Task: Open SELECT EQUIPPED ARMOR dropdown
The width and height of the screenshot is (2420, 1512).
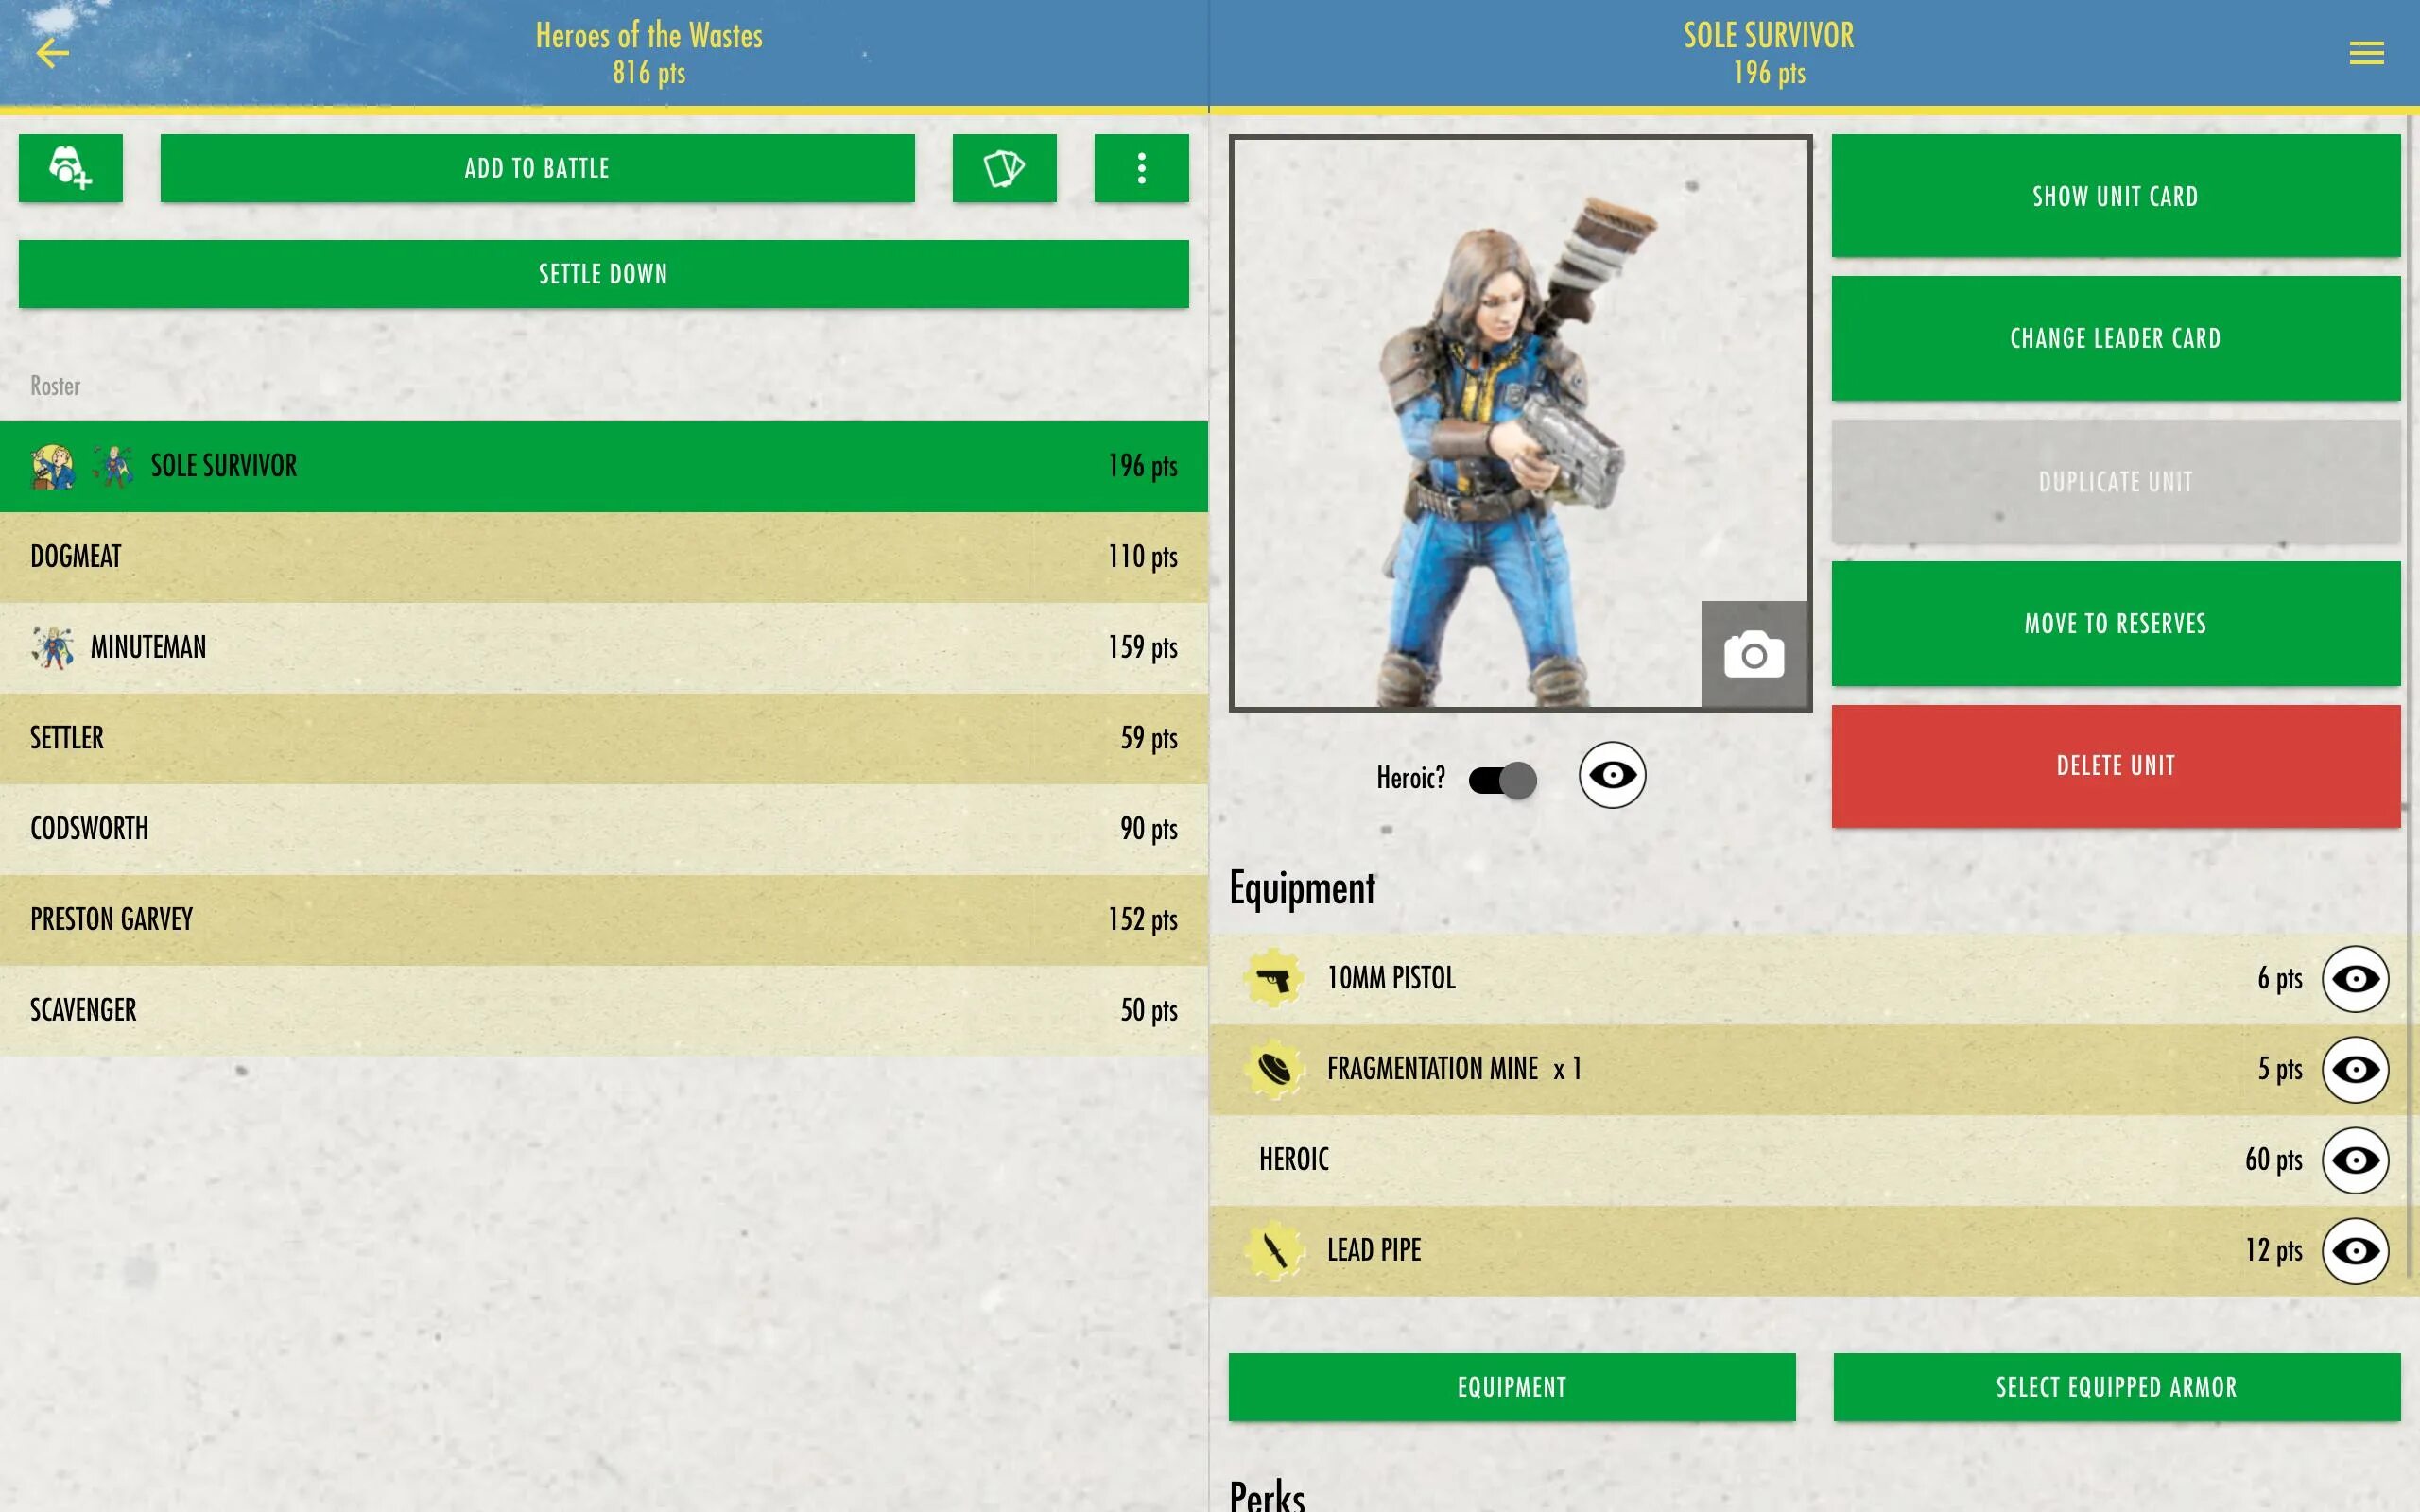Action: [2117, 1388]
